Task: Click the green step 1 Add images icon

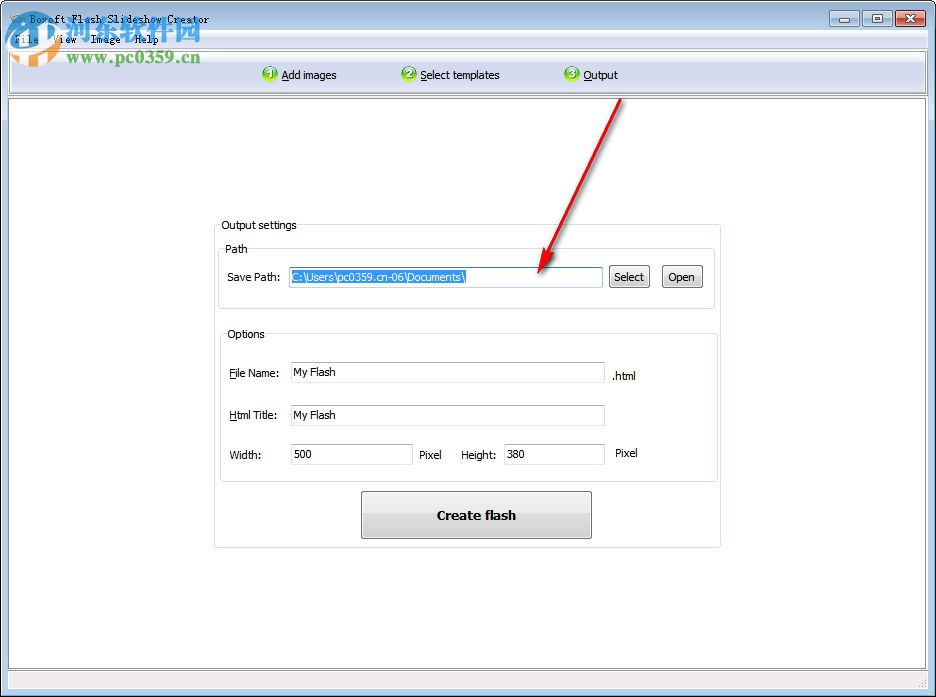Action: coord(269,73)
